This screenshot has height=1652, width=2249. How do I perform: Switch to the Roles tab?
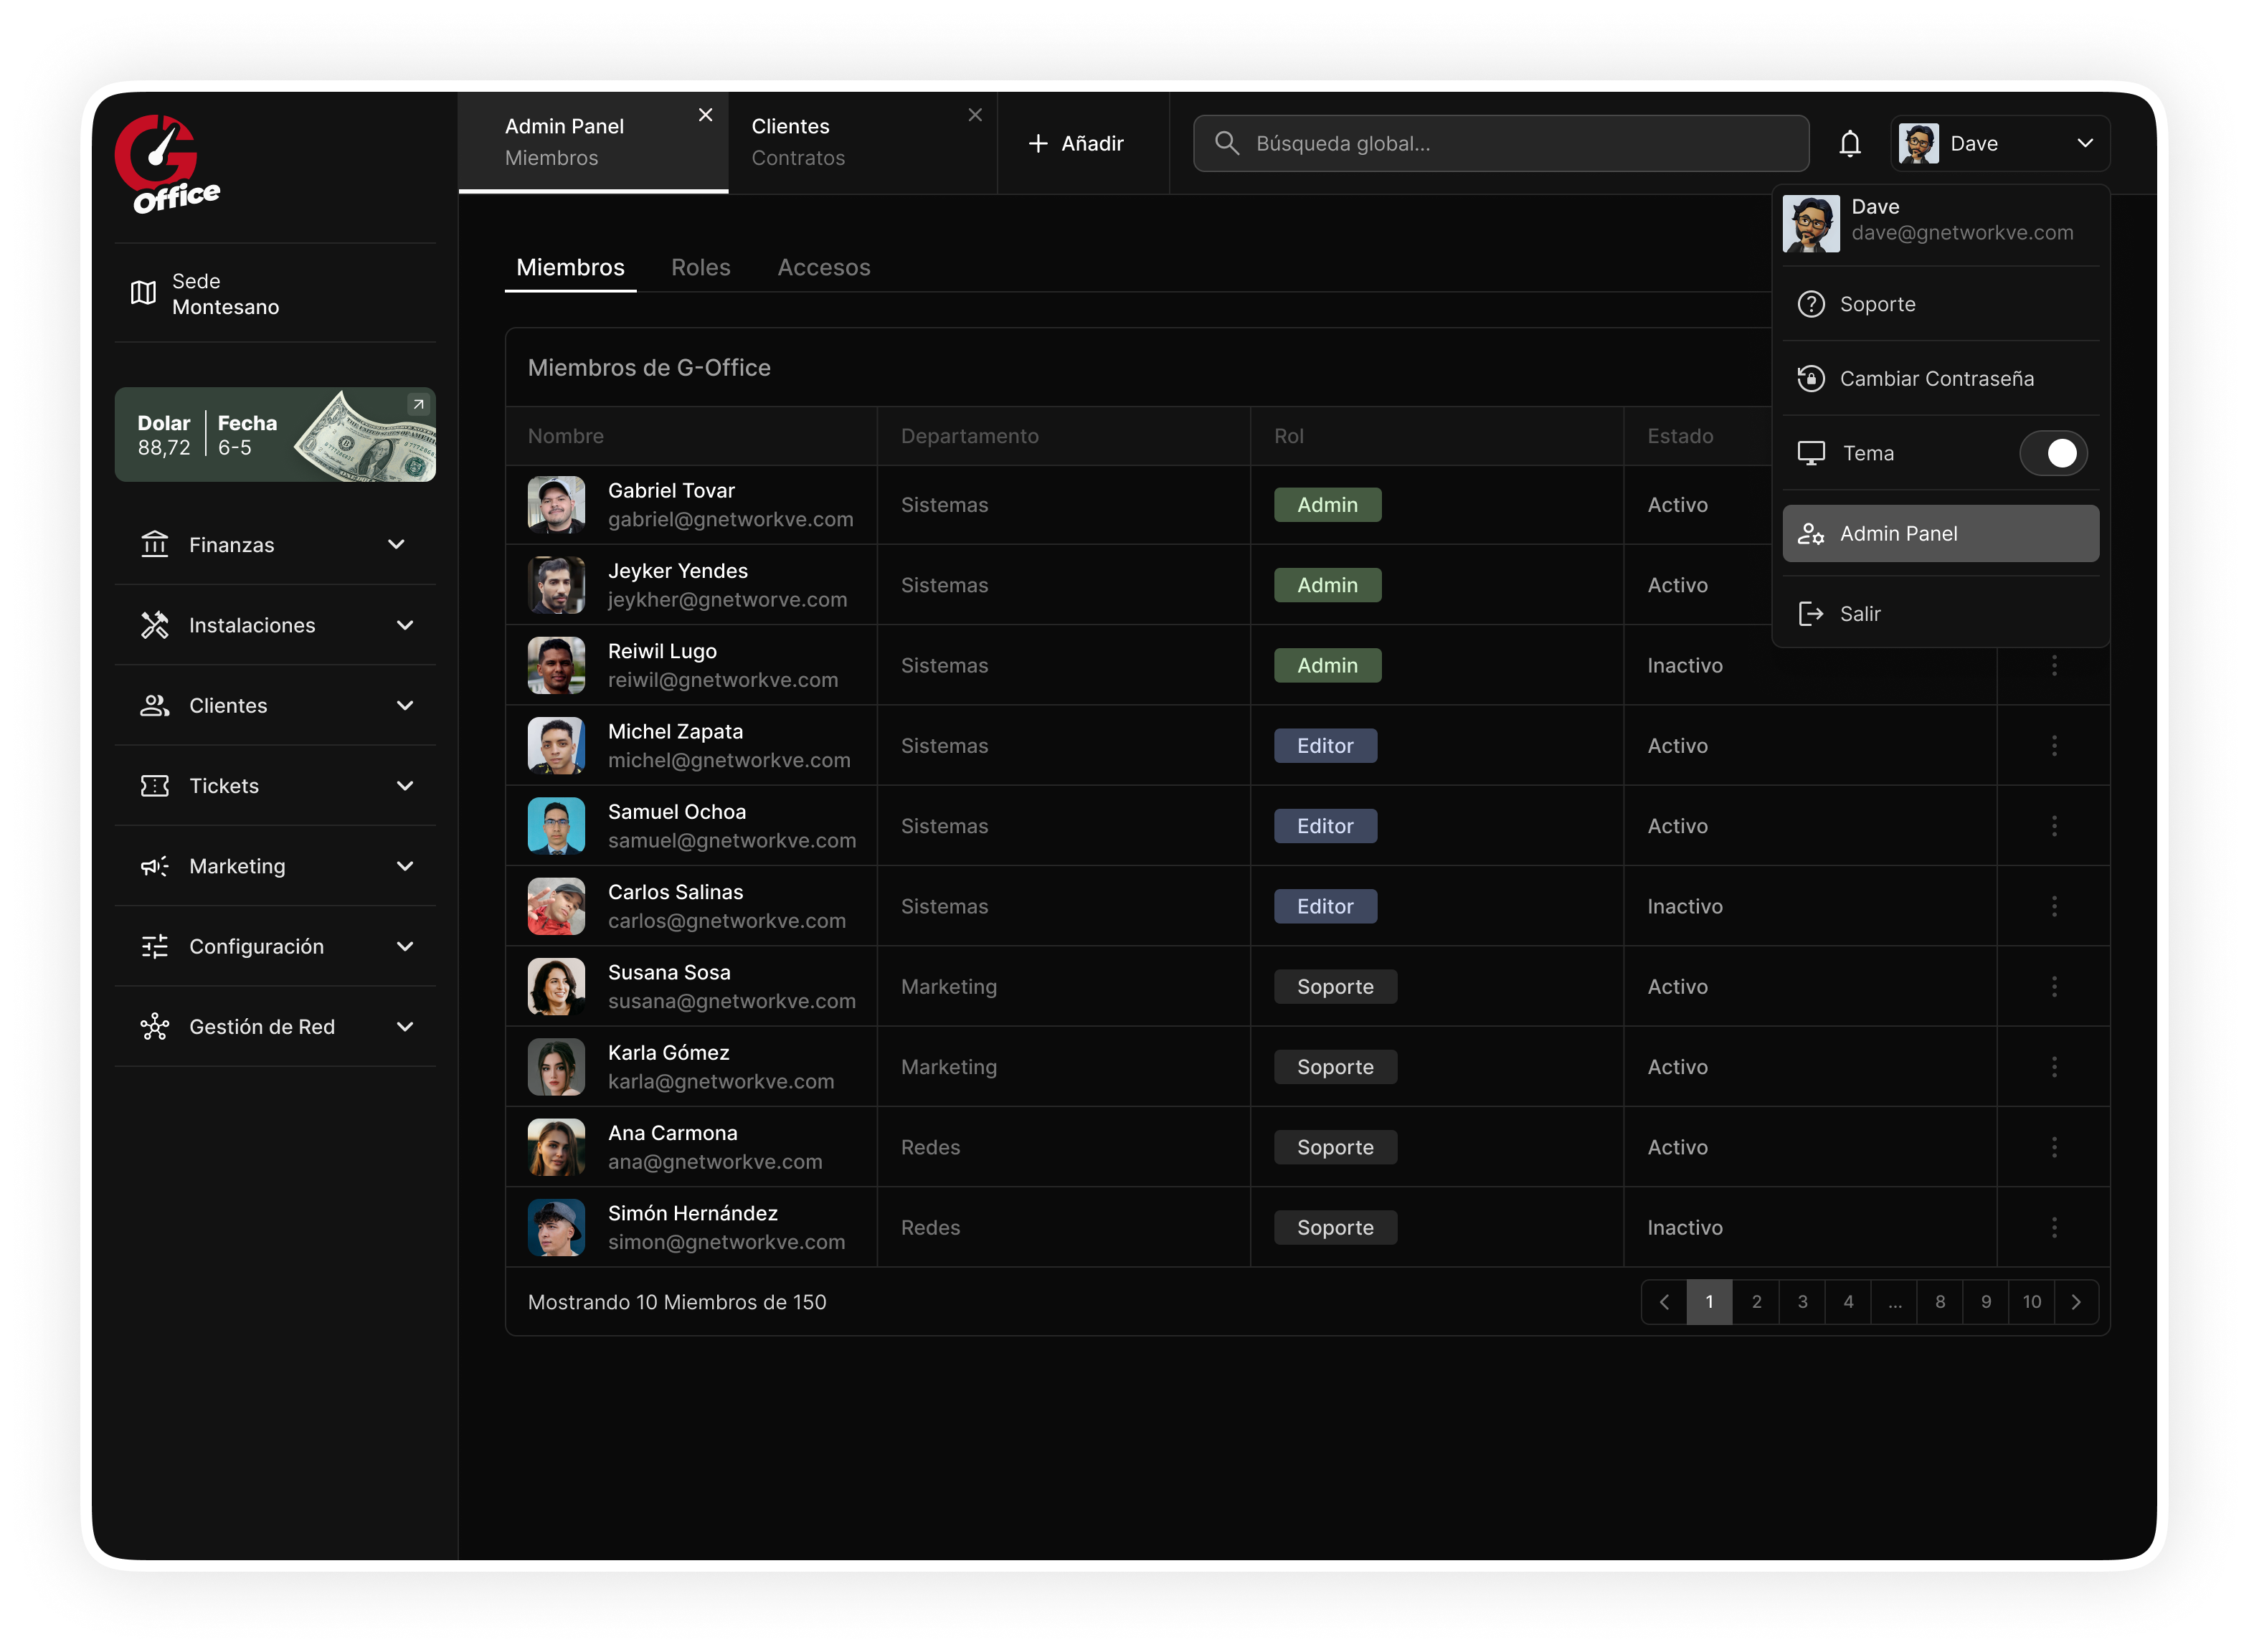coord(700,268)
